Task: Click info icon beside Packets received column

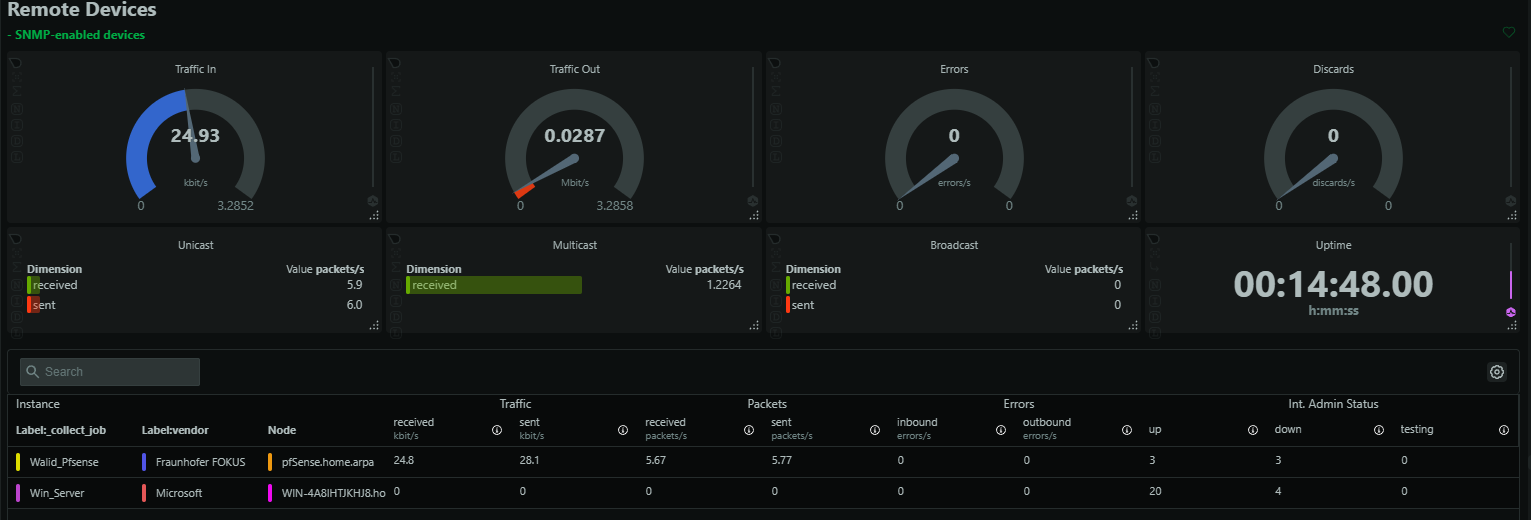Action: coord(749,430)
